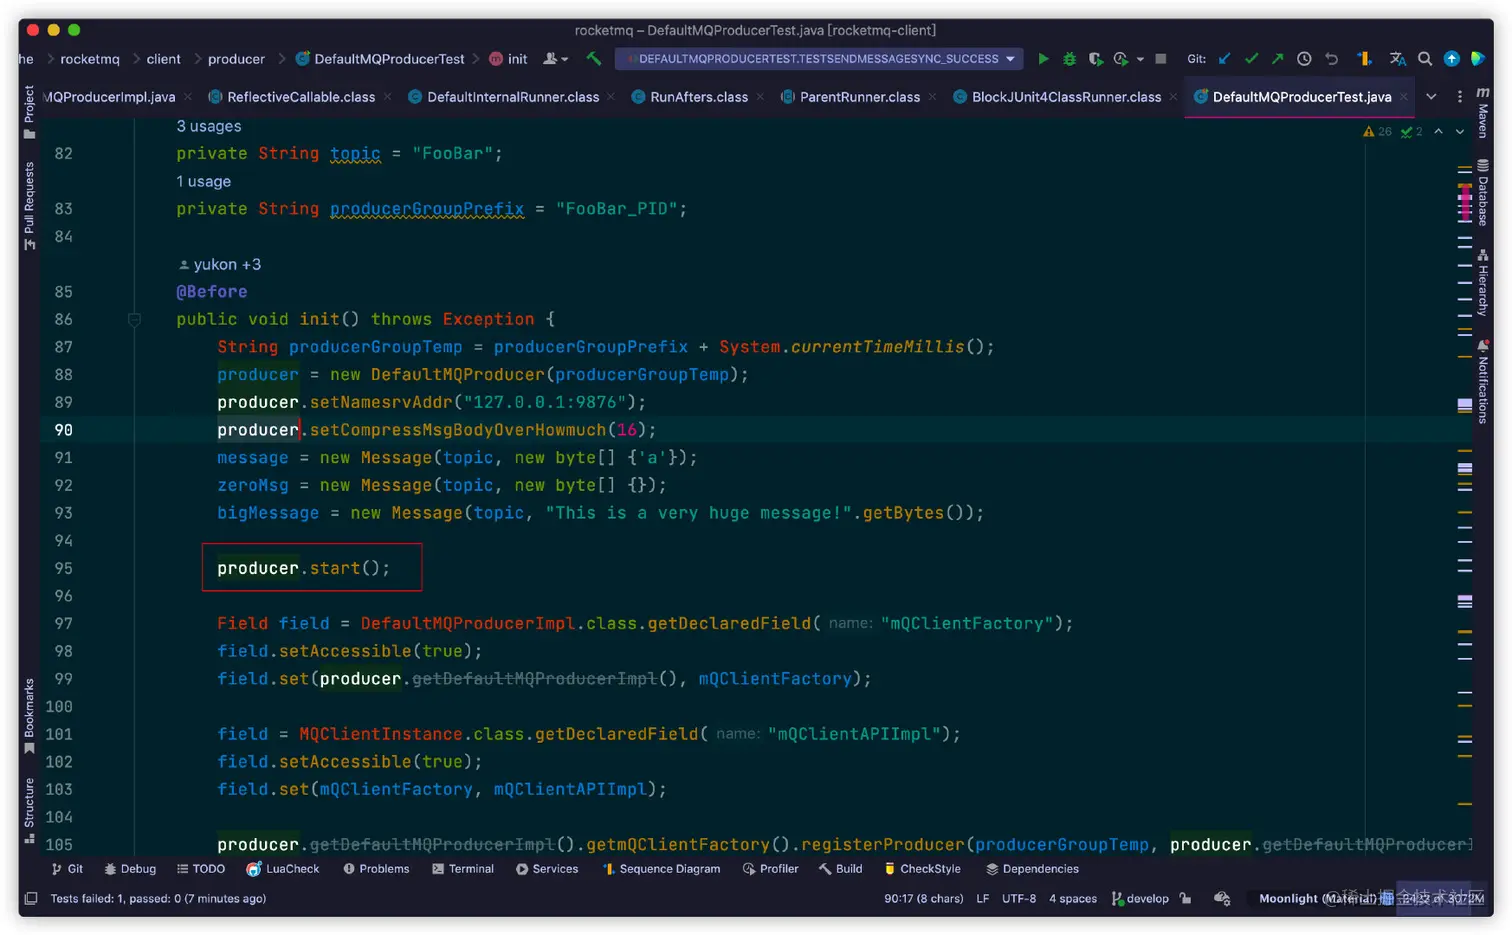Image resolution: width=1512 pixels, height=935 pixels.
Task: Click the rocketmq breadcrumb
Action: tap(89, 59)
